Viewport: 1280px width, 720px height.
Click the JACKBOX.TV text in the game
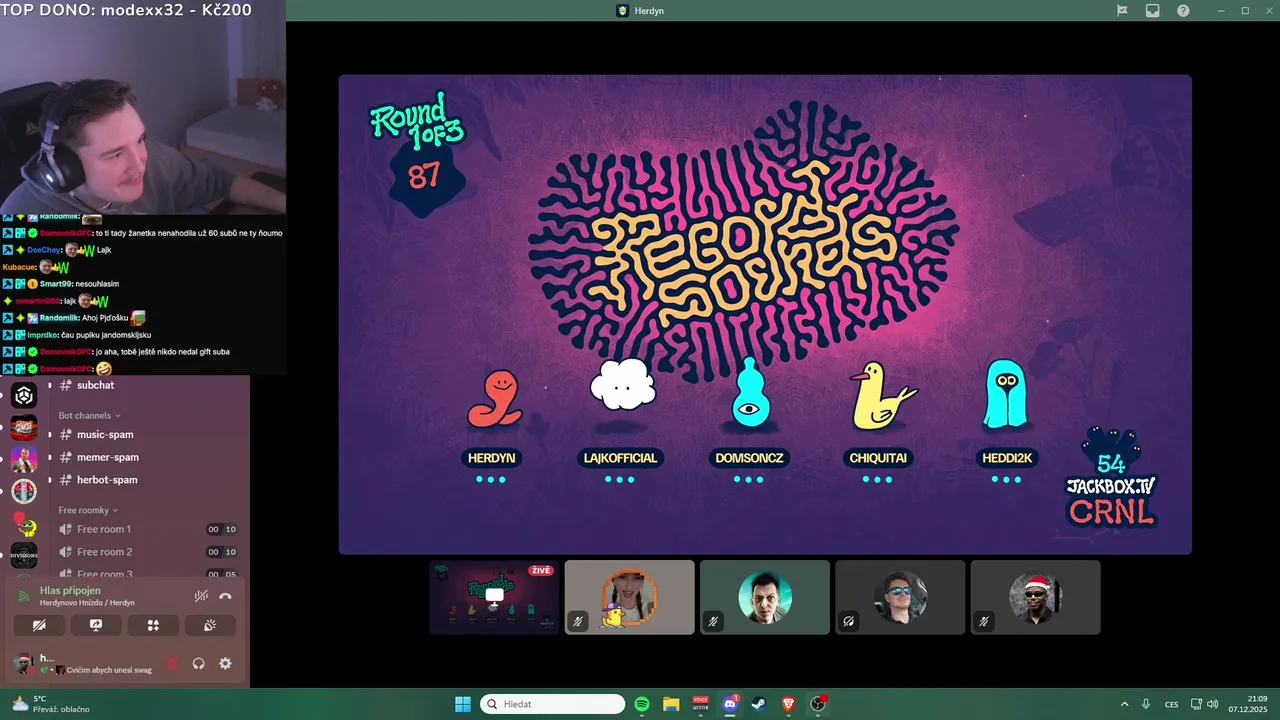(x=1111, y=486)
